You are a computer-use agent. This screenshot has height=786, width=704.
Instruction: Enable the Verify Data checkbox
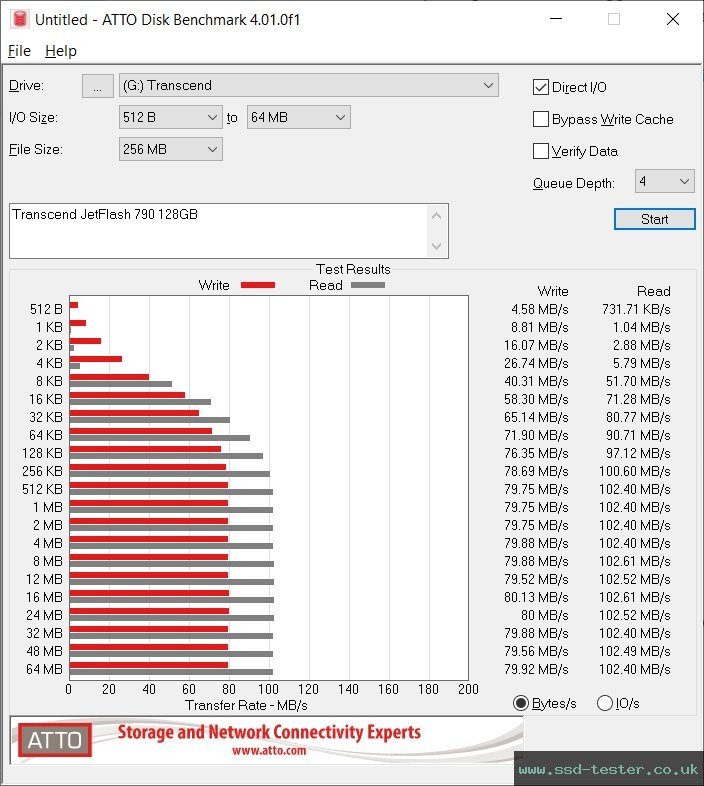pyautogui.click(x=541, y=151)
